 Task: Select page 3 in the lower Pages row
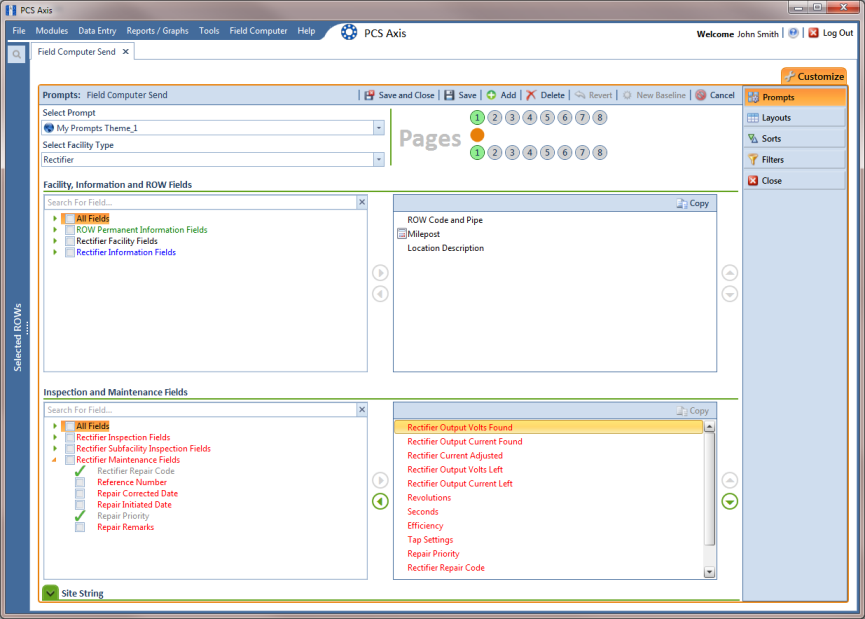(512, 152)
